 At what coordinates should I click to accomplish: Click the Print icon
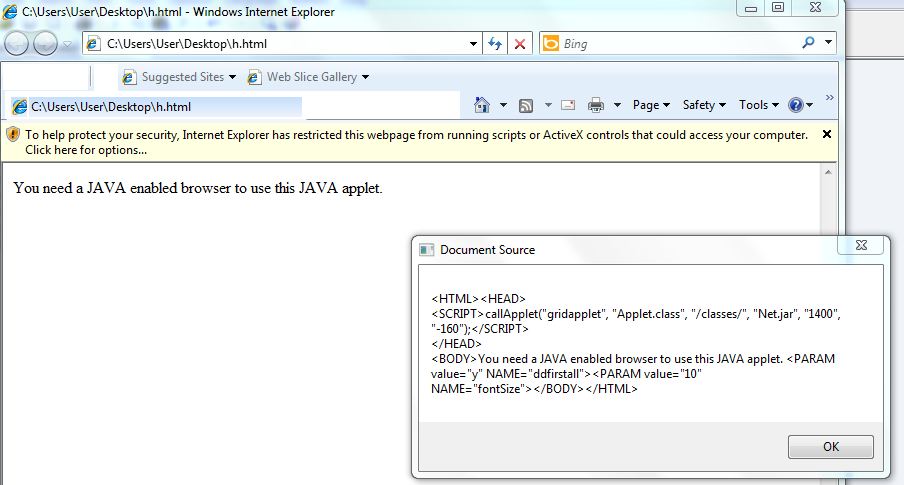point(596,105)
